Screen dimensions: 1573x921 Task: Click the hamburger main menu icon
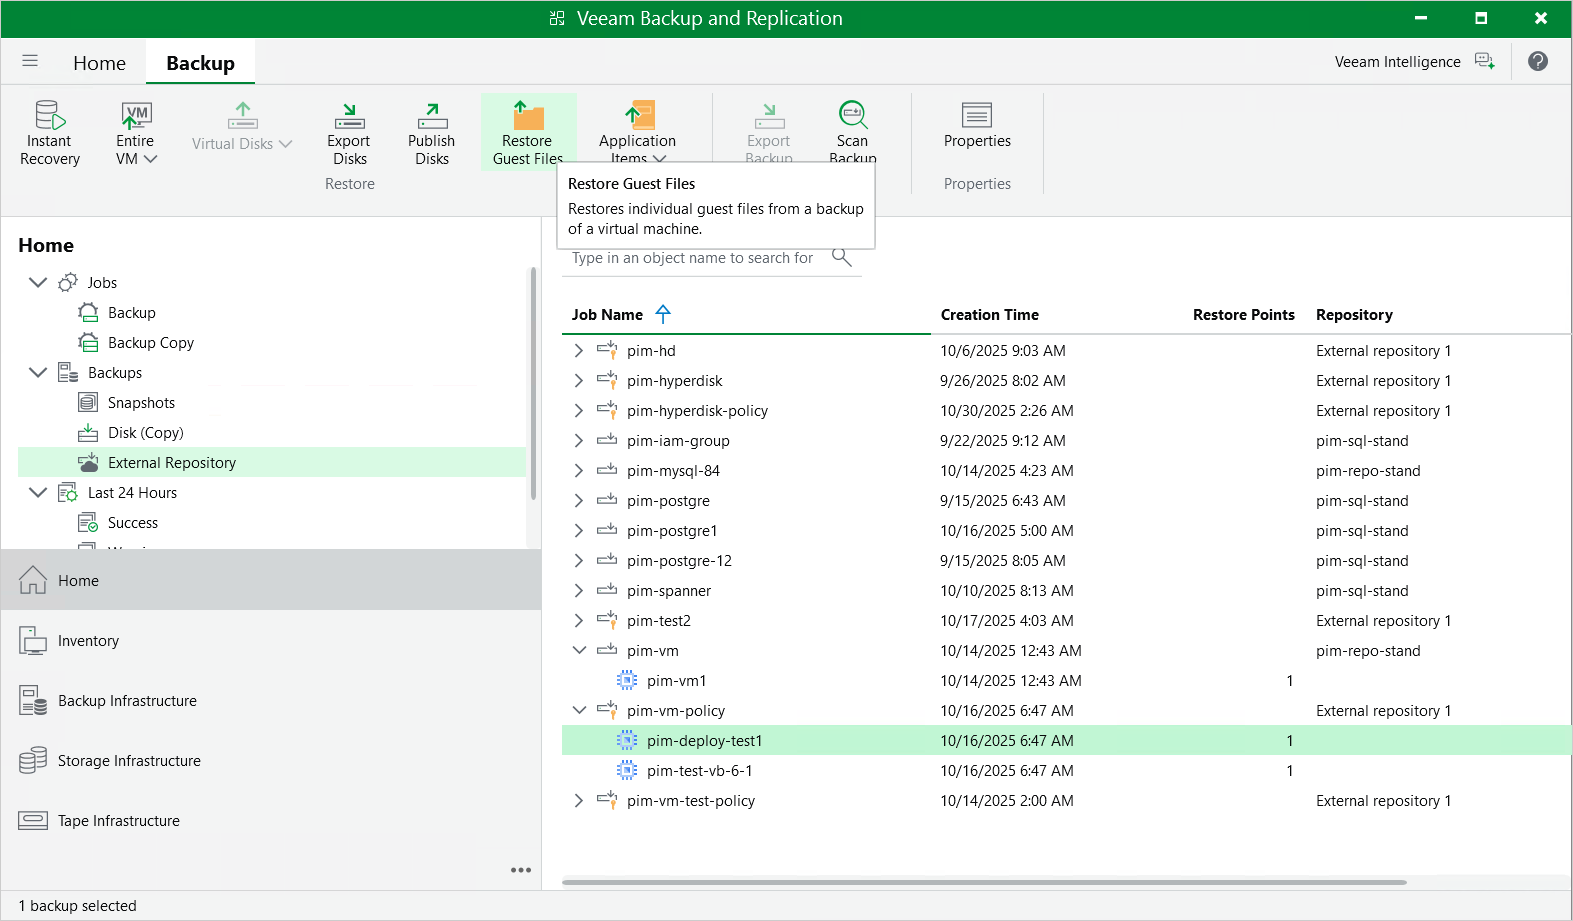(30, 61)
